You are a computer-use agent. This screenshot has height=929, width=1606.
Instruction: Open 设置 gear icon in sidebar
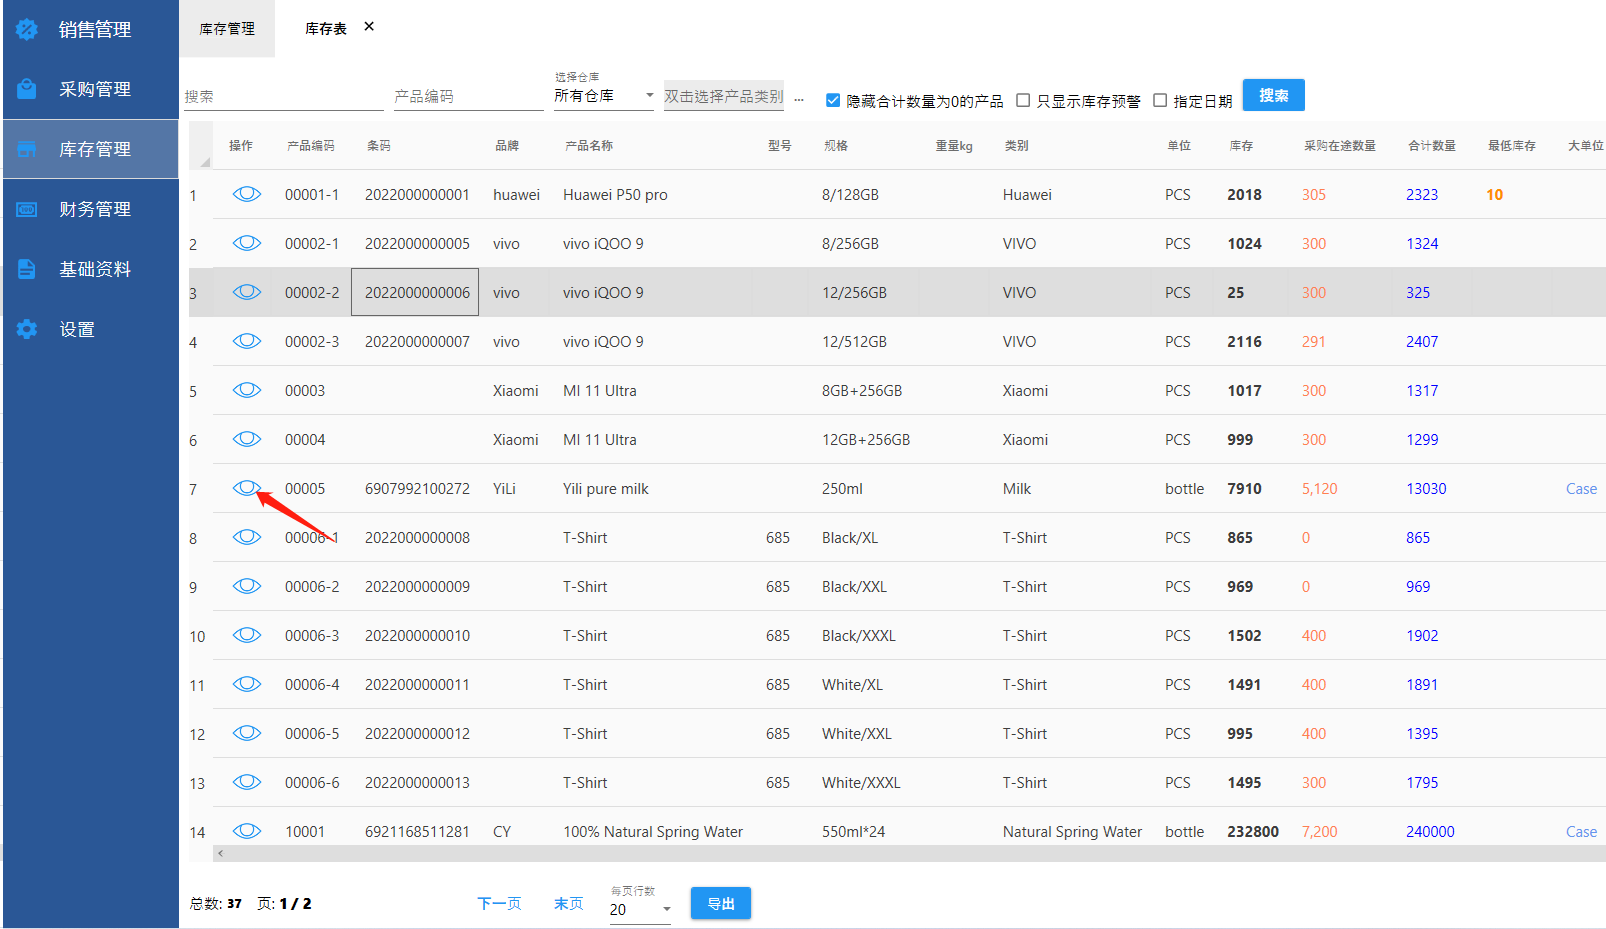click(27, 329)
